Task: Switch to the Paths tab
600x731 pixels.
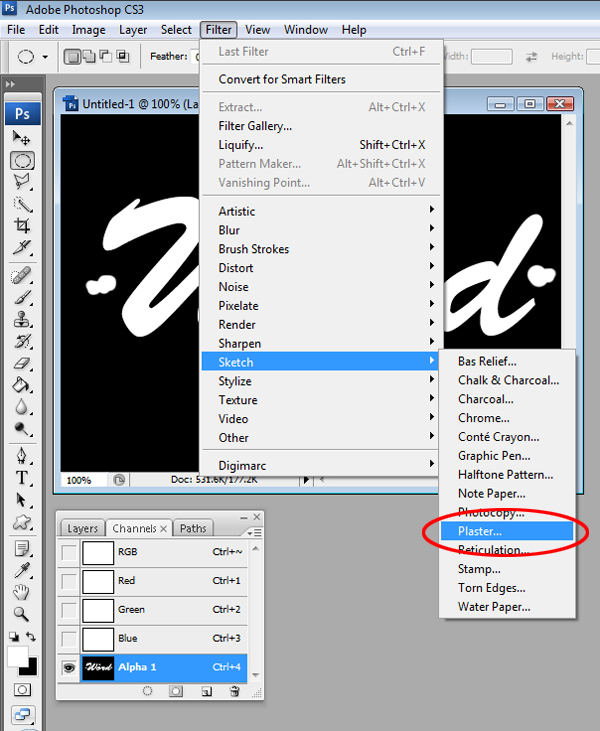Action: click(193, 529)
